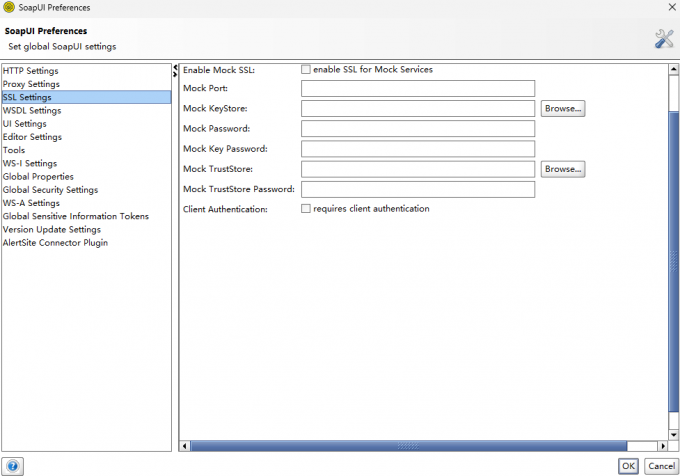Click the horizontal scrollbar left arrow
680x476 pixels.
coord(185,446)
